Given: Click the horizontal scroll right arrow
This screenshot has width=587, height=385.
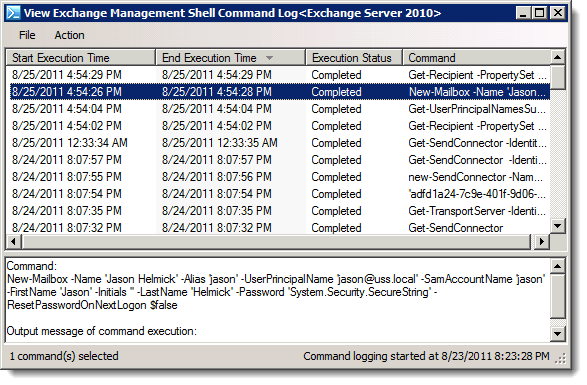Looking at the screenshot, I should [541, 242].
